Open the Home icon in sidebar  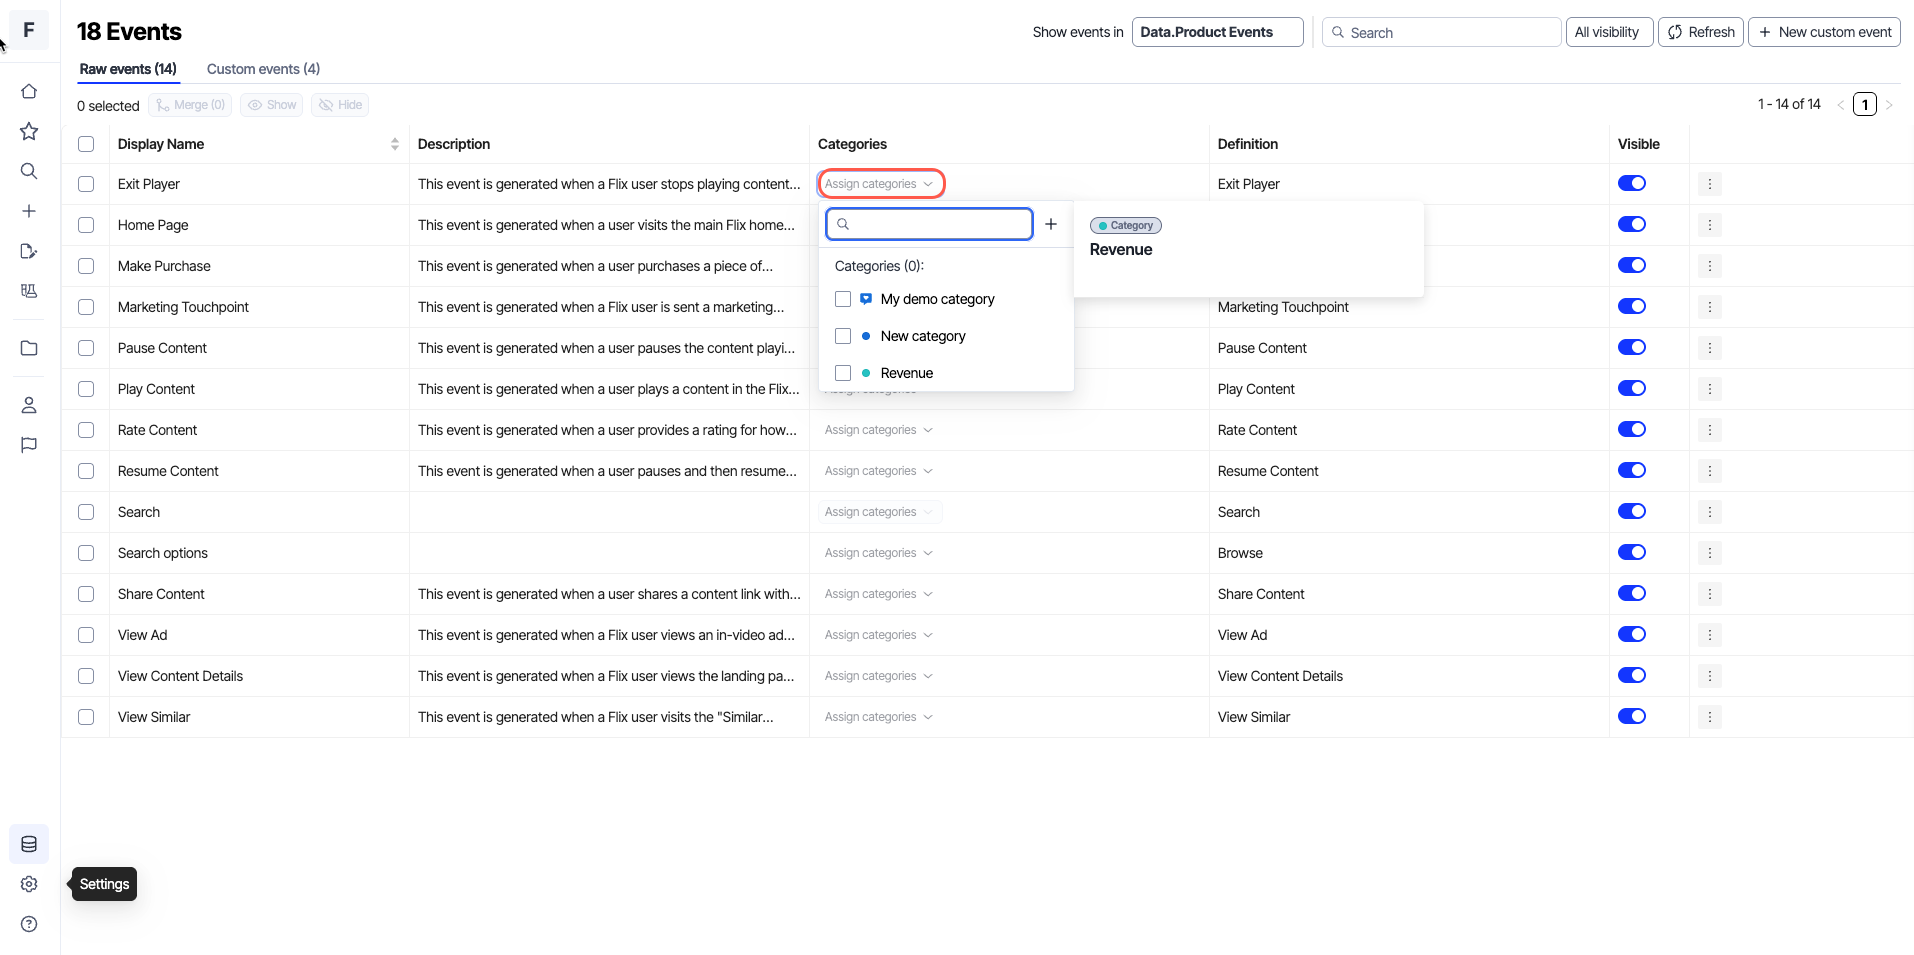pyautogui.click(x=29, y=91)
